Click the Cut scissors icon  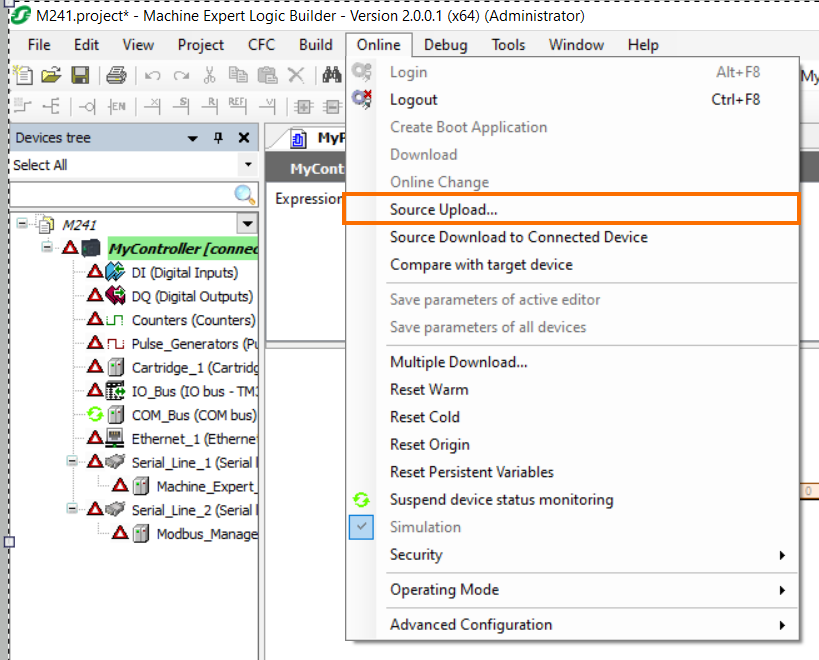click(x=209, y=75)
